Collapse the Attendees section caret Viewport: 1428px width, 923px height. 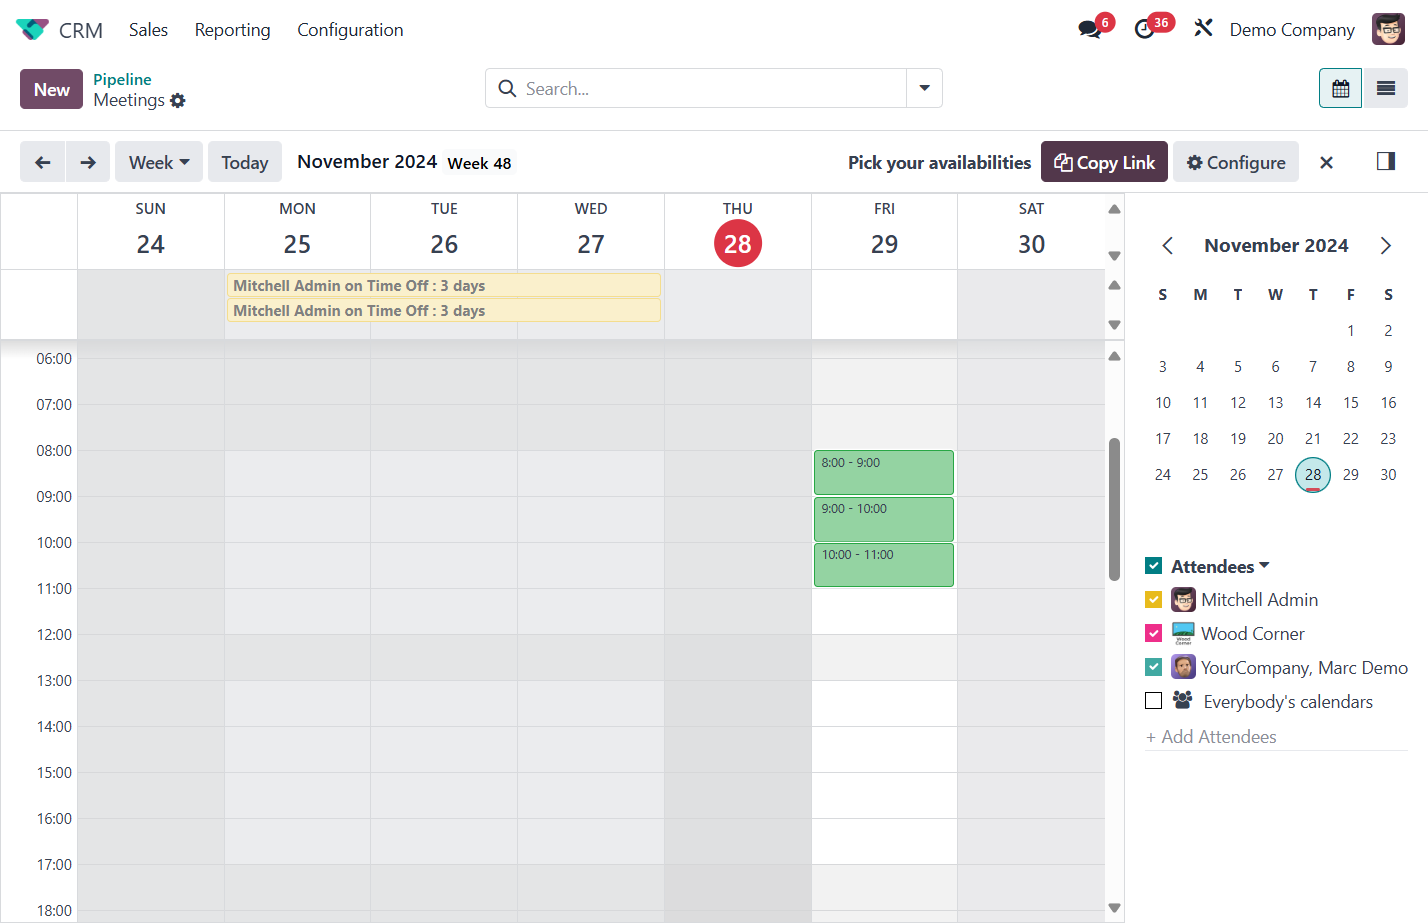coord(1264,566)
